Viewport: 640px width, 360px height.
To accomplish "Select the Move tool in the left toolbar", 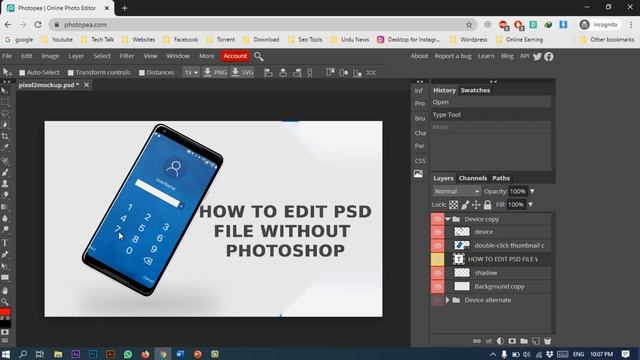I will point(5,91).
